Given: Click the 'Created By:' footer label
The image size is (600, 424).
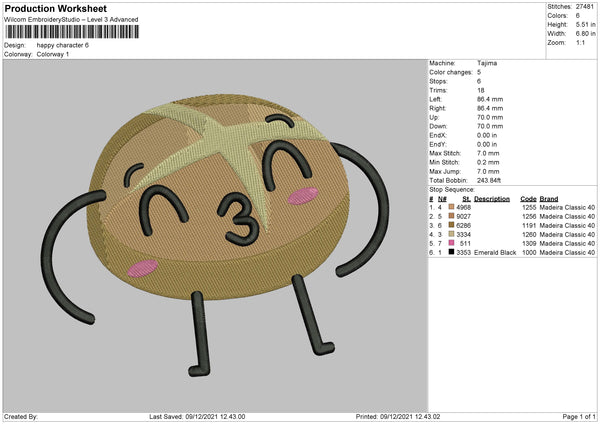Looking at the screenshot, I should click(21, 417).
